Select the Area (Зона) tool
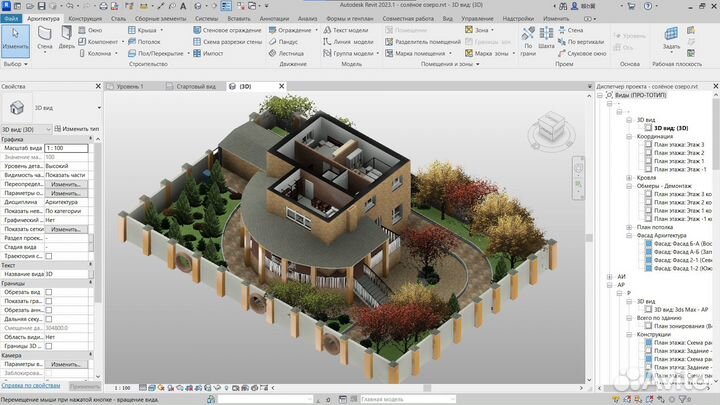Screen dimensions: 720x405 tap(477, 30)
